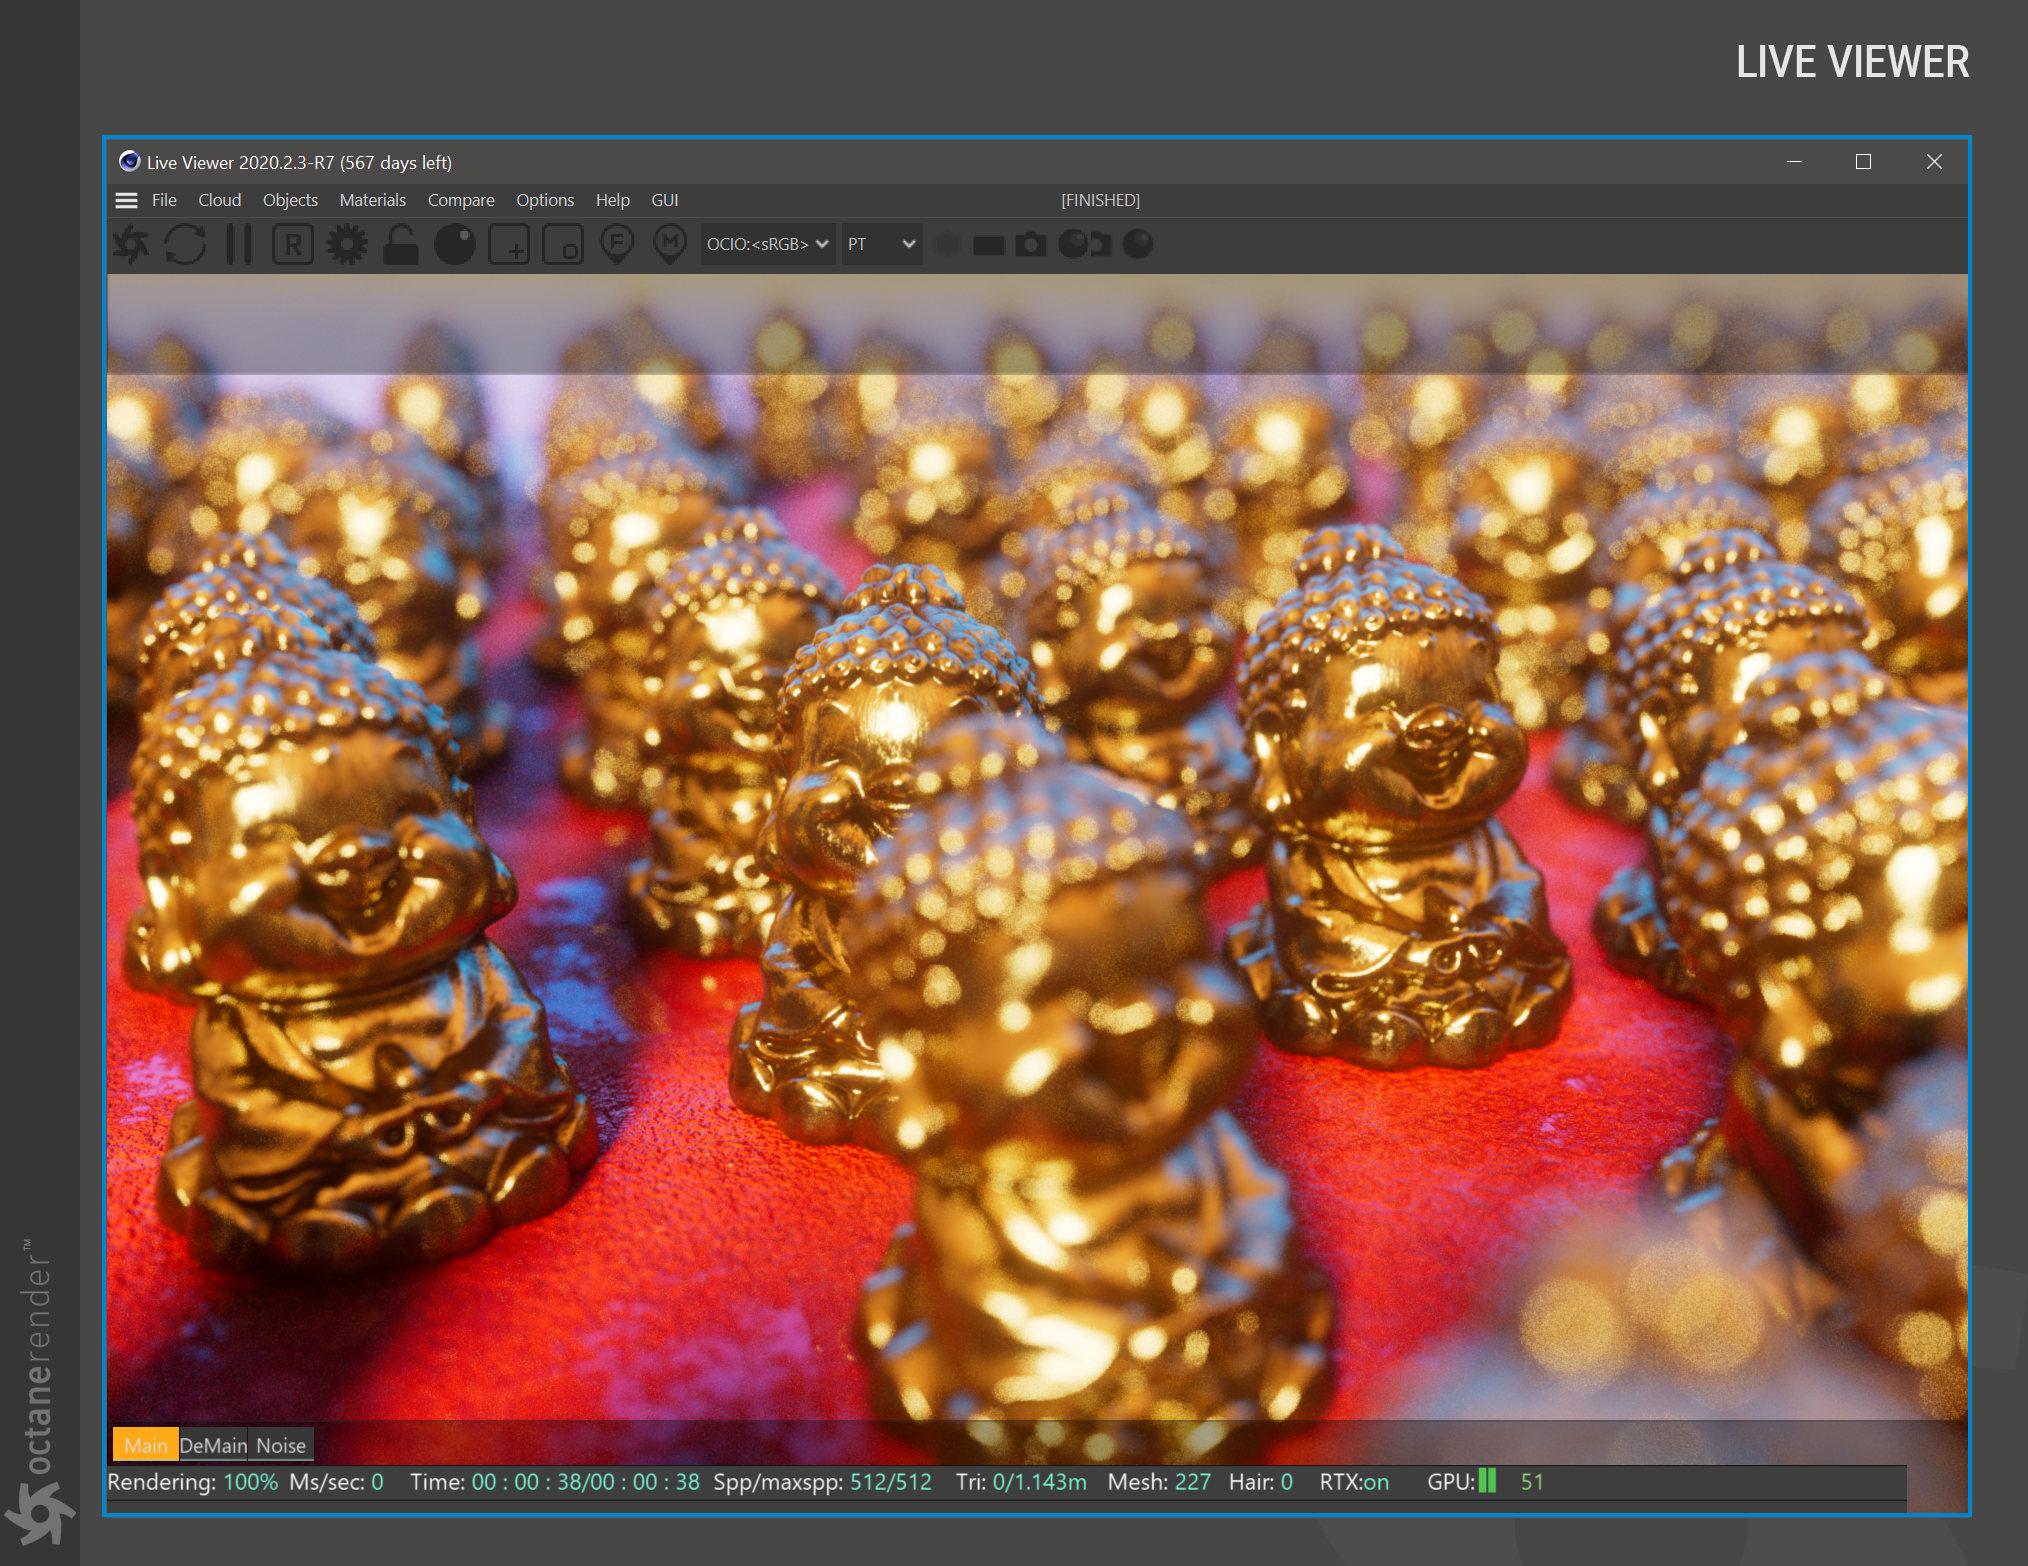The height and width of the screenshot is (1566, 2028).
Task: Enable film region icon
Action: (563, 244)
